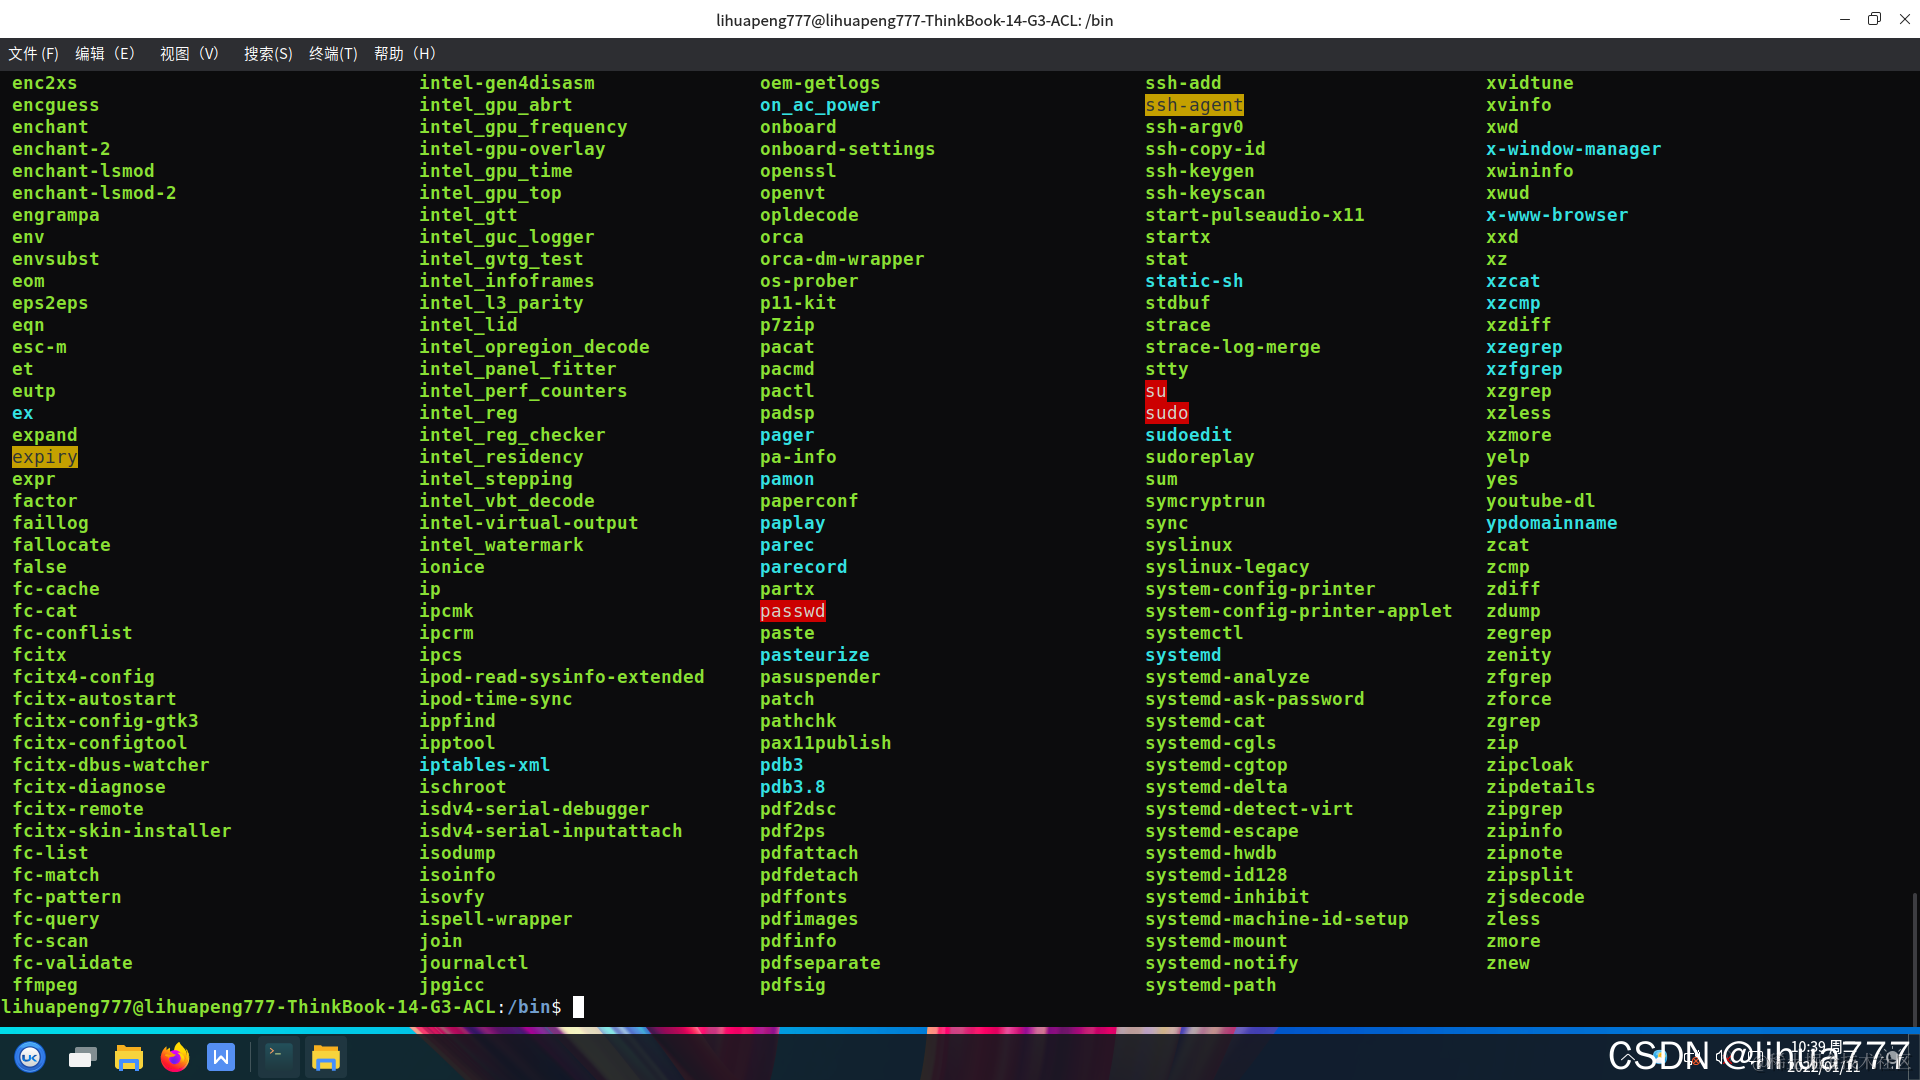Viewport: 1920px width, 1080px height.
Task: Open the 视图(V) menu
Action: click(x=189, y=54)
